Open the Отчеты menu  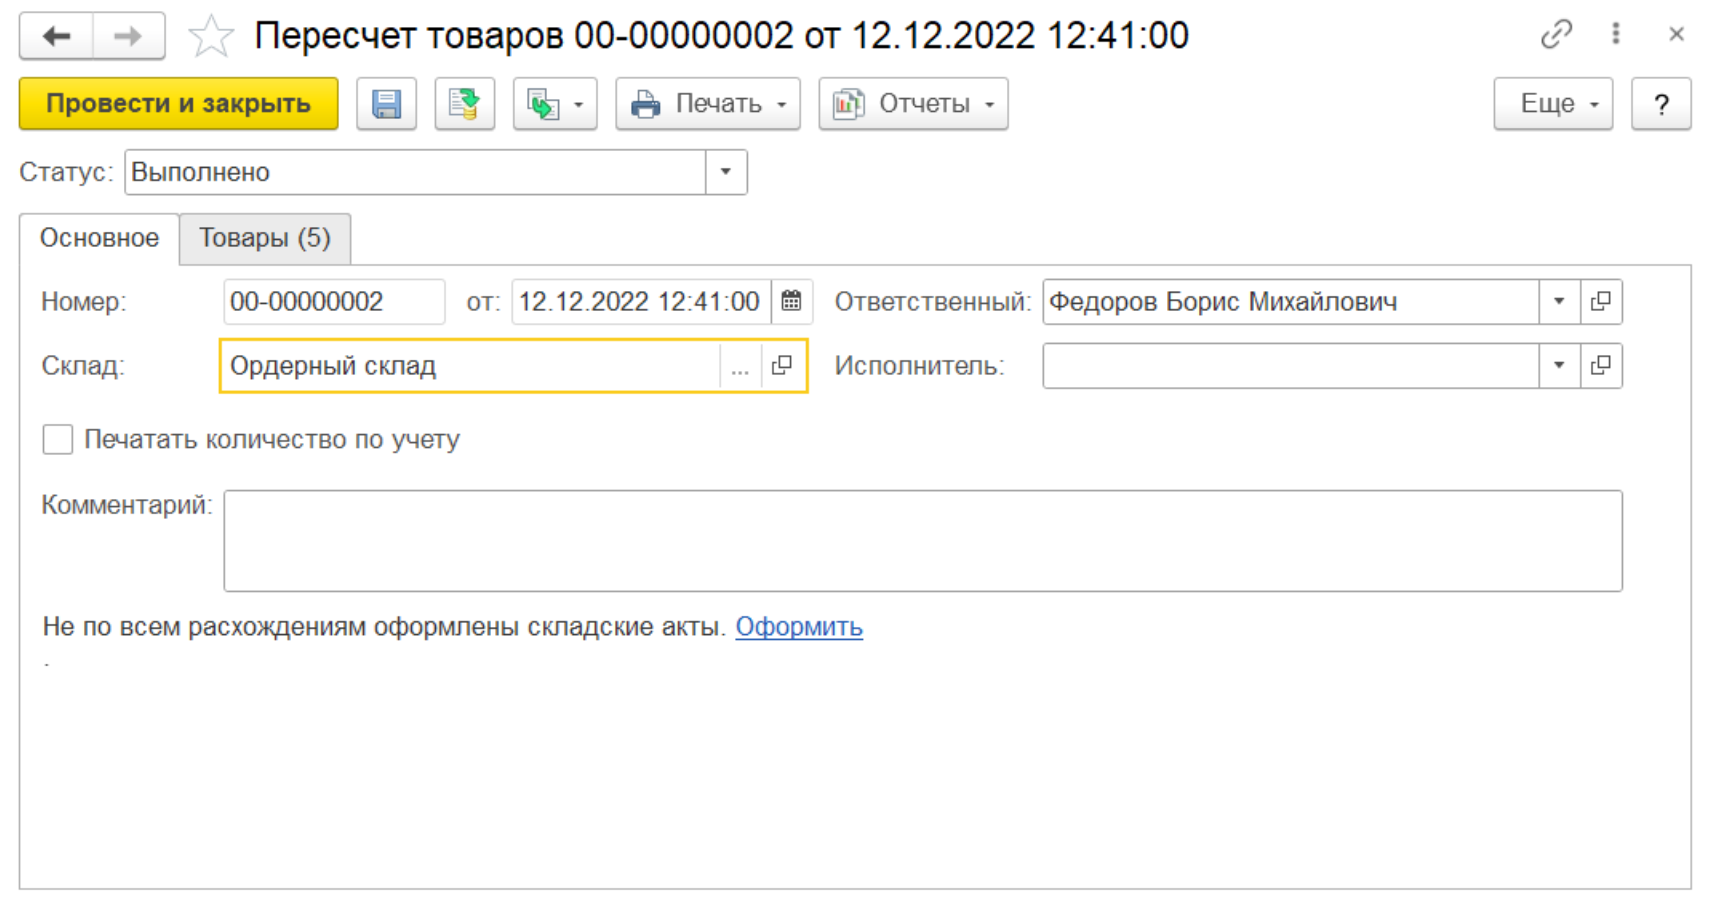point(913,104)
